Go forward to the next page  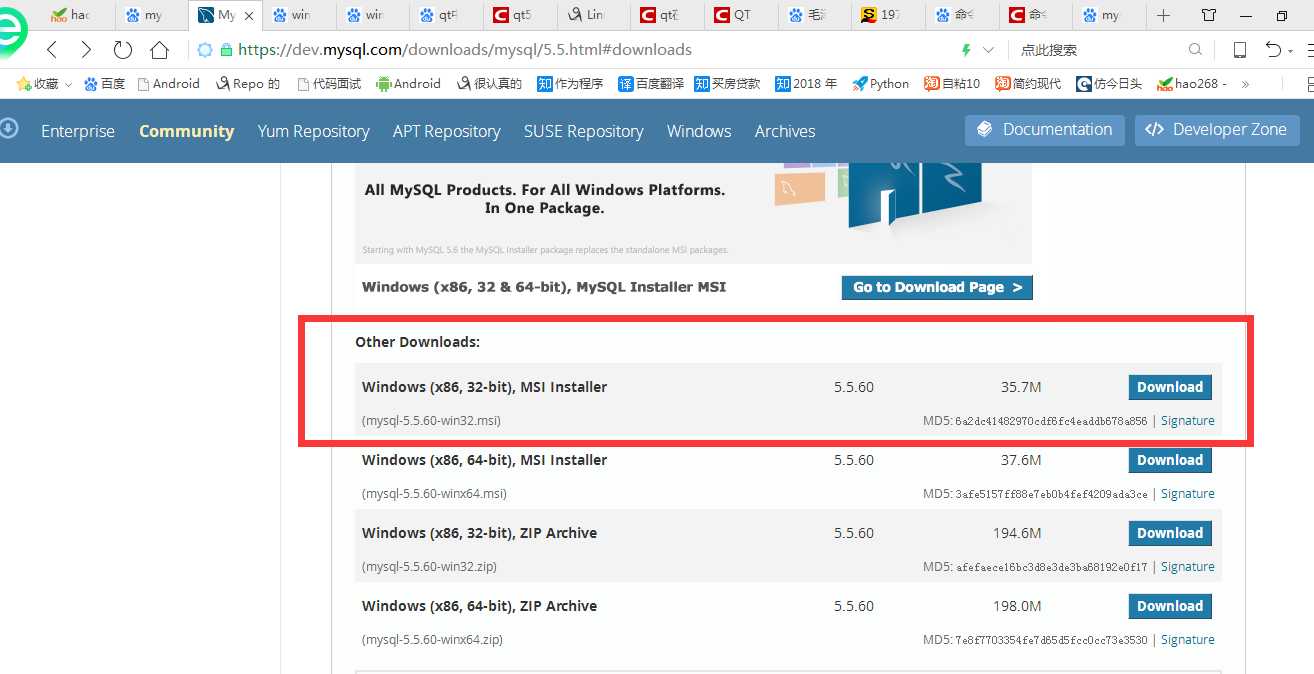(x=86, y=50)
